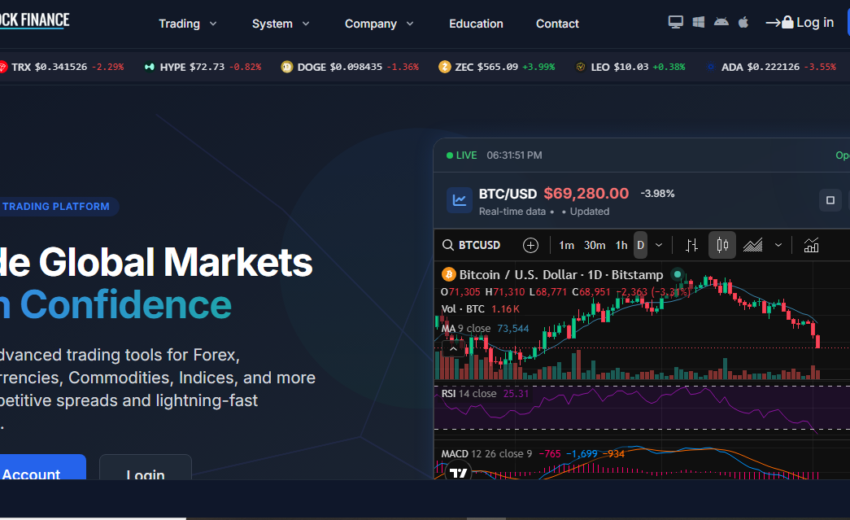Click the Android download icon
The height and width of the screenshot is (520, 850).
tap(721, 22)
